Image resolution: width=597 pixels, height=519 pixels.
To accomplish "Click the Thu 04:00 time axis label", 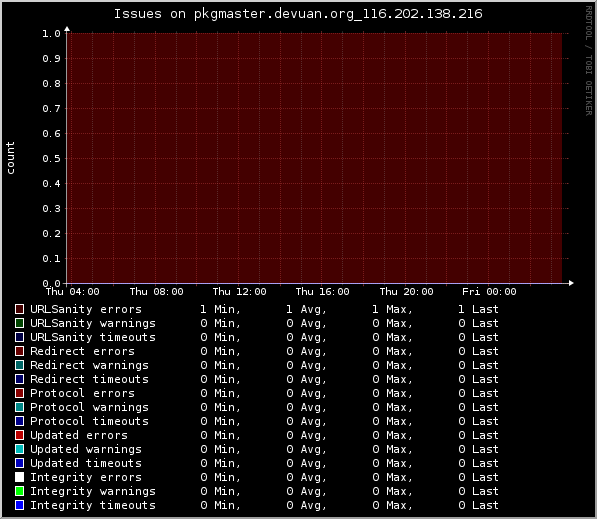I will [73, 292].
